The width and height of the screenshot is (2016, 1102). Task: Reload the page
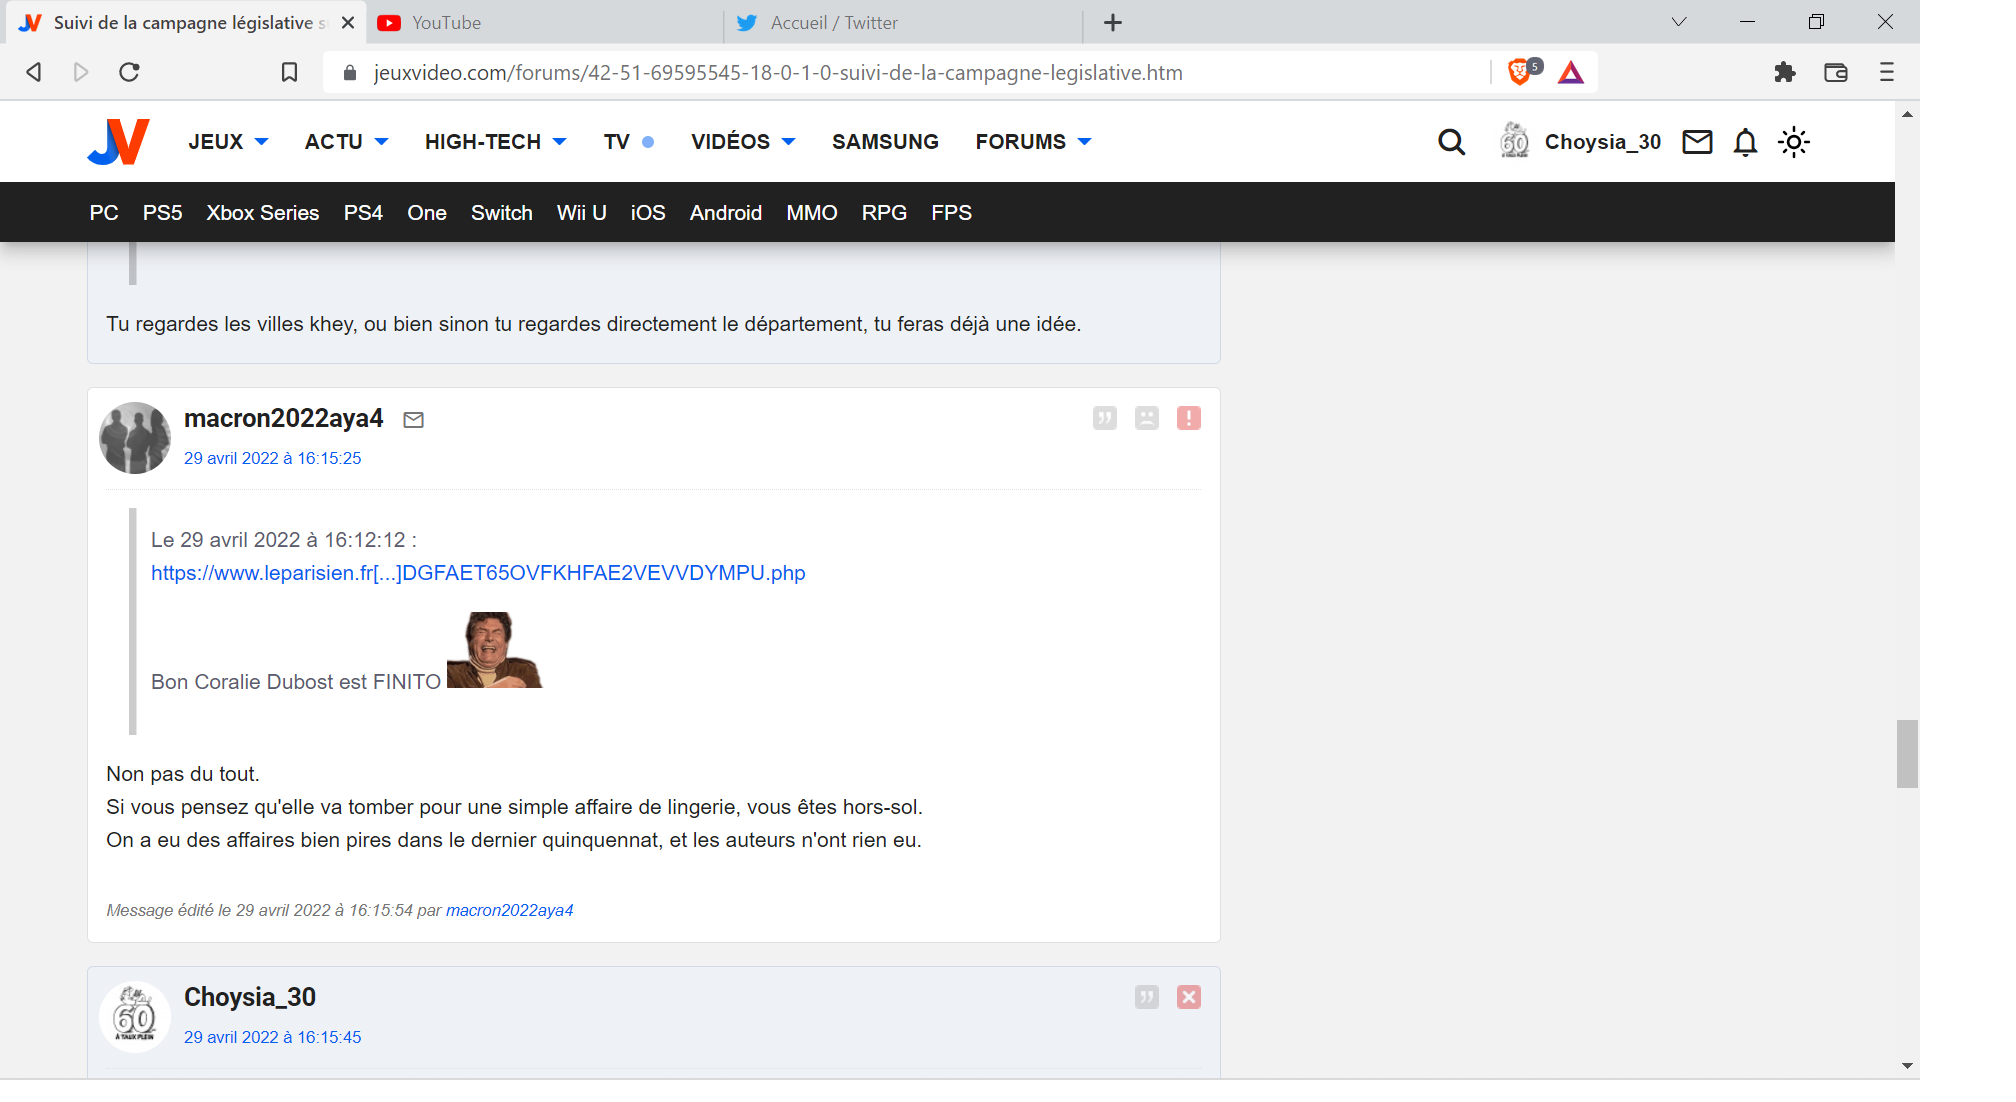click(129, 72)
